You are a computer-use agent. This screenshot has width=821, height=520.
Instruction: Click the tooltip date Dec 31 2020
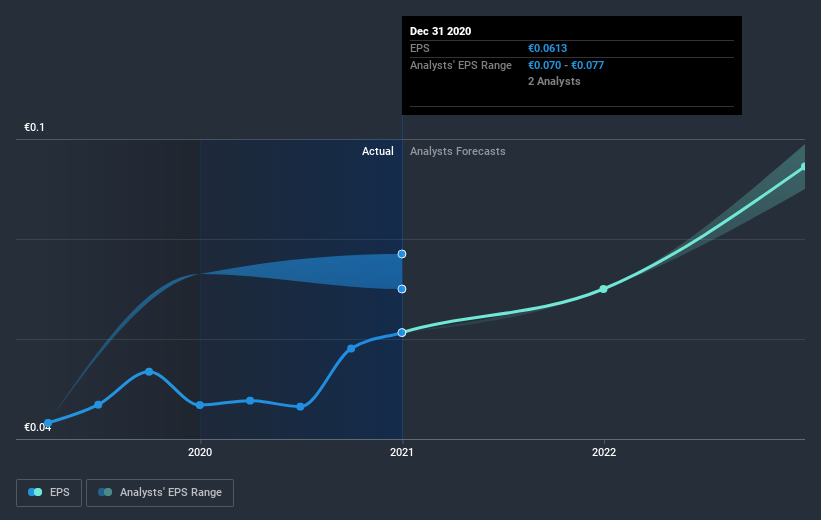(x=440, y=31)
